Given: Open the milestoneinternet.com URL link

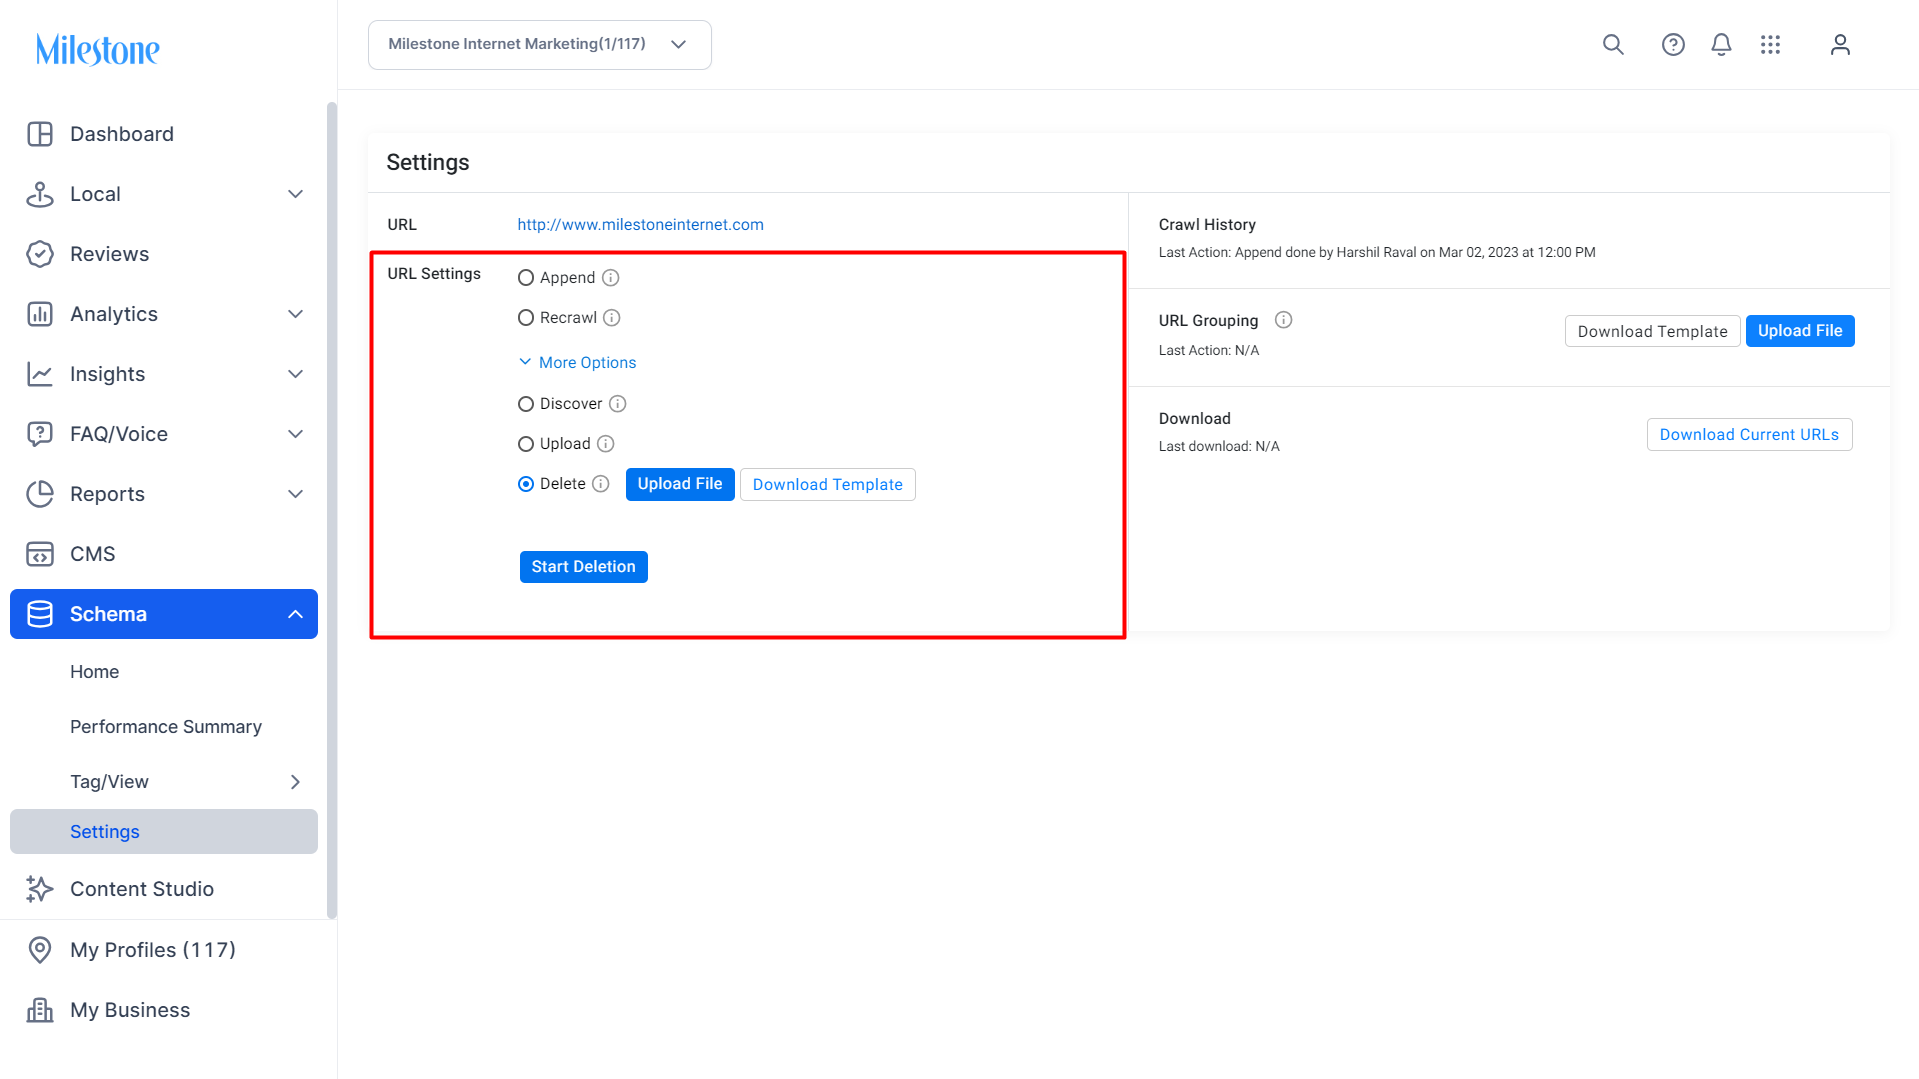Looking at the screenshot, I should [x=640, y=225].
